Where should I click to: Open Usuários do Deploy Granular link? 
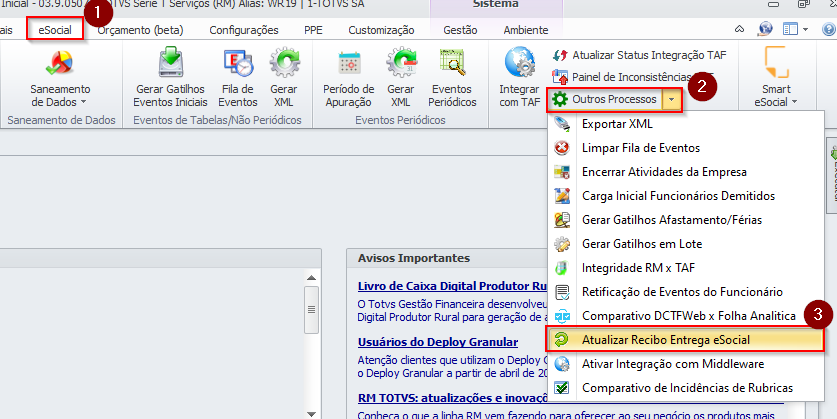[438, 342]
